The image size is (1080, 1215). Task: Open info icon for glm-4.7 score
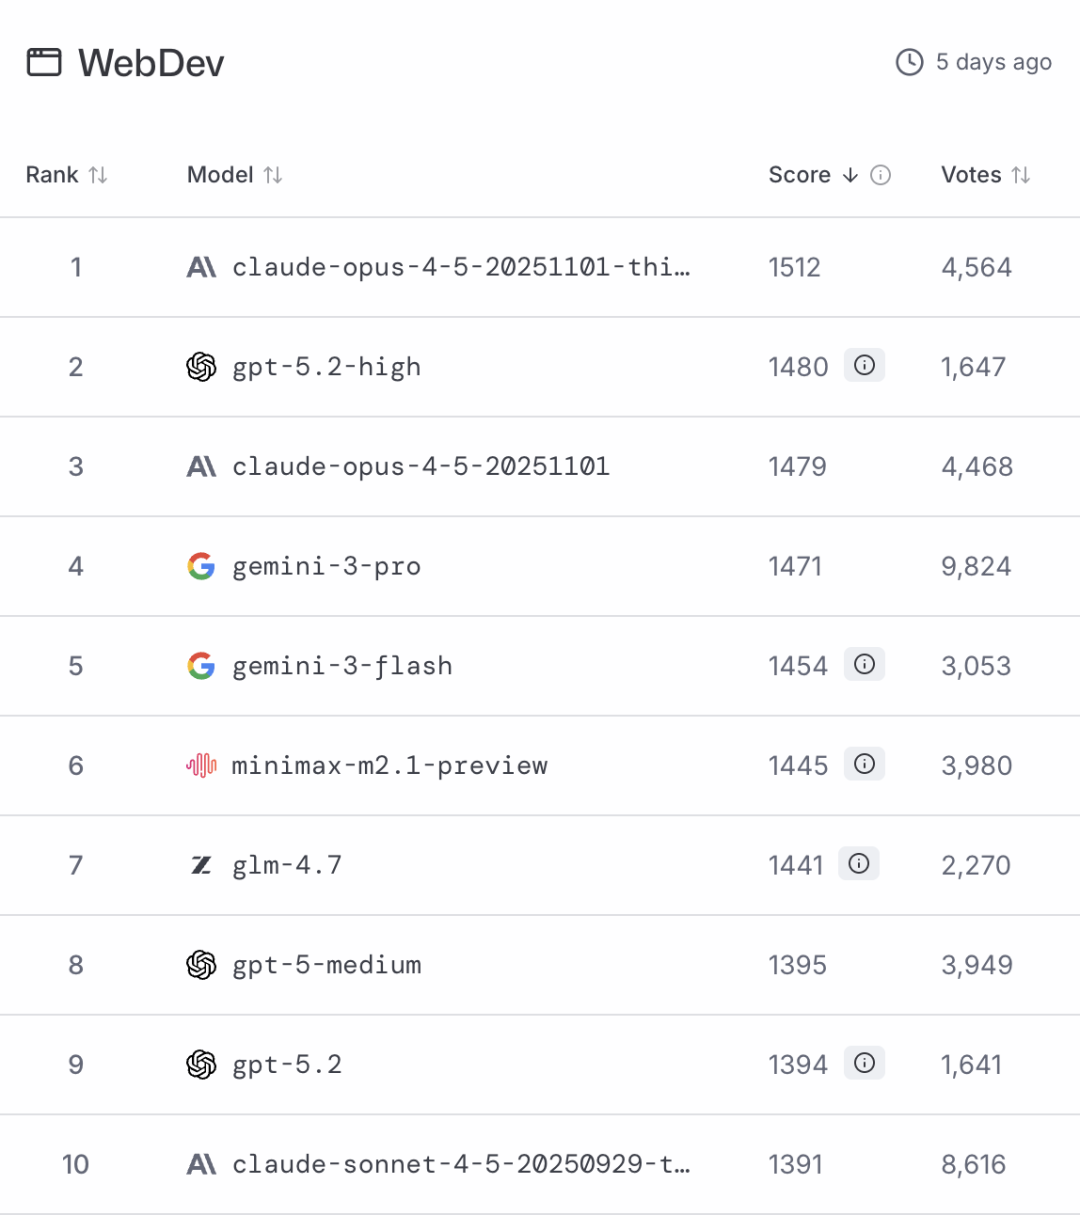[859, 864]
